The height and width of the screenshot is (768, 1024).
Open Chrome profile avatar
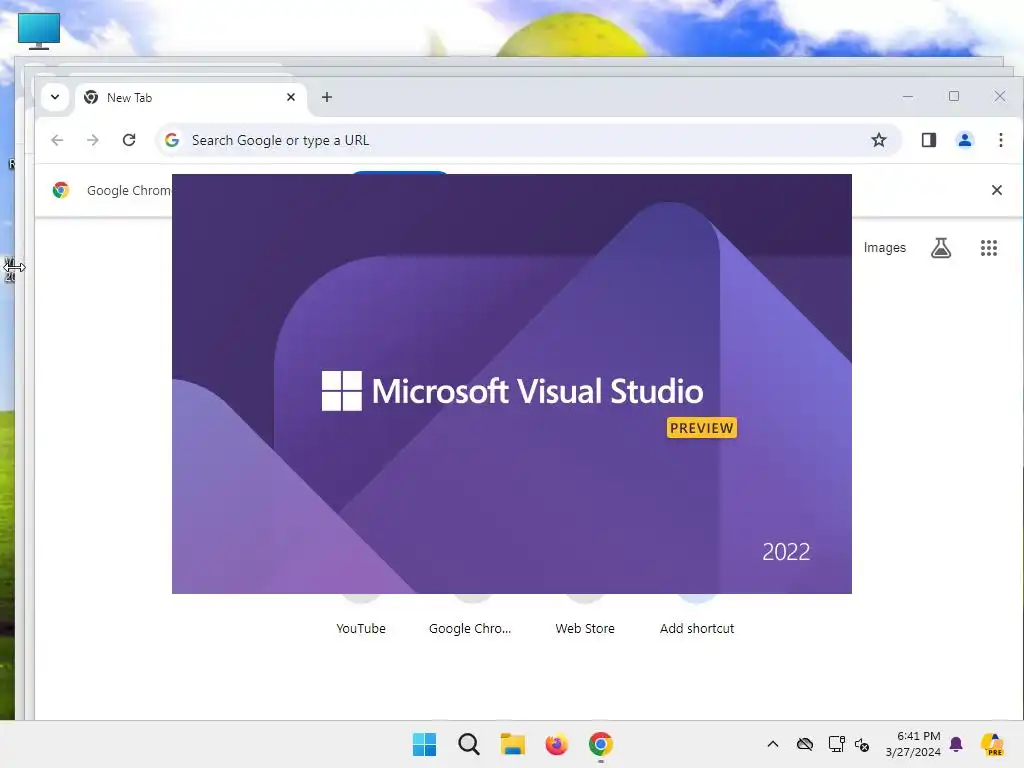(x=965, y=140)
